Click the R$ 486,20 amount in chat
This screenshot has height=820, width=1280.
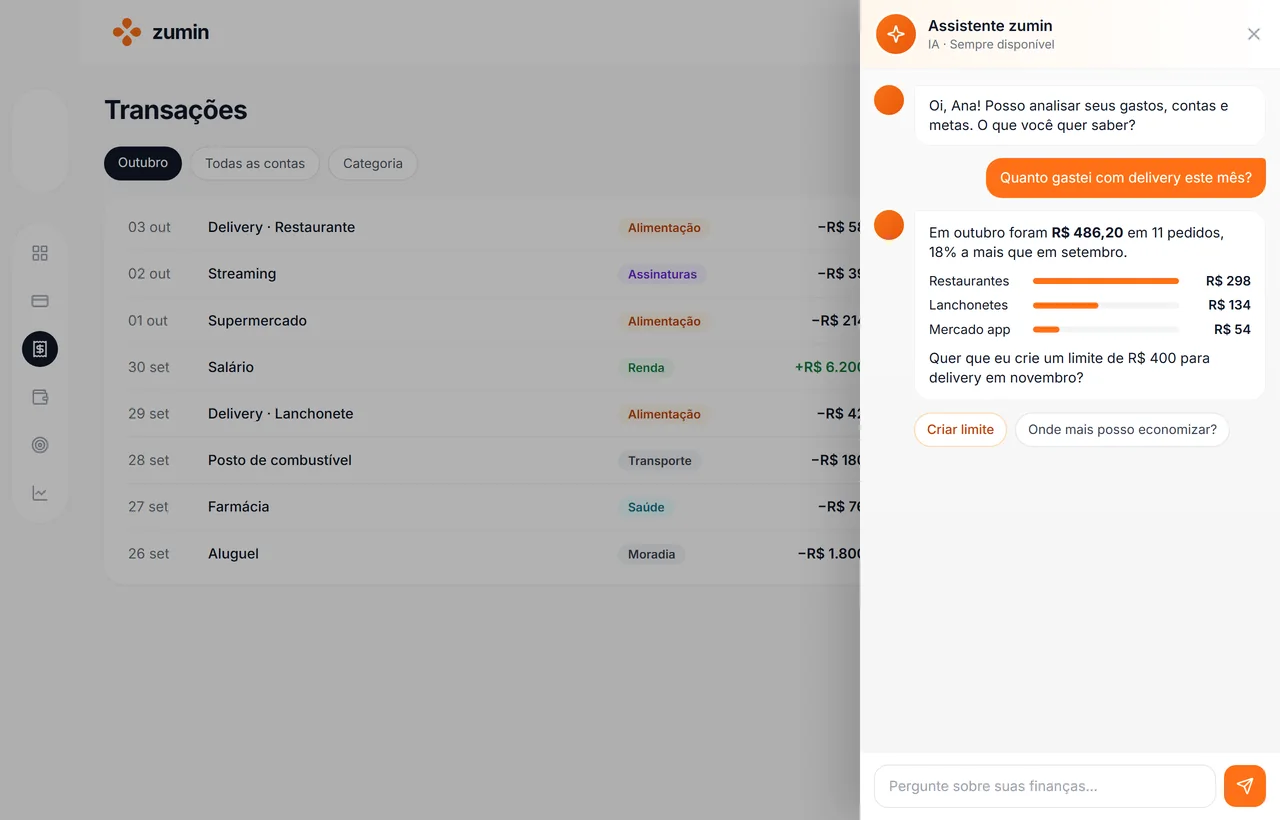coord(1087,233)
